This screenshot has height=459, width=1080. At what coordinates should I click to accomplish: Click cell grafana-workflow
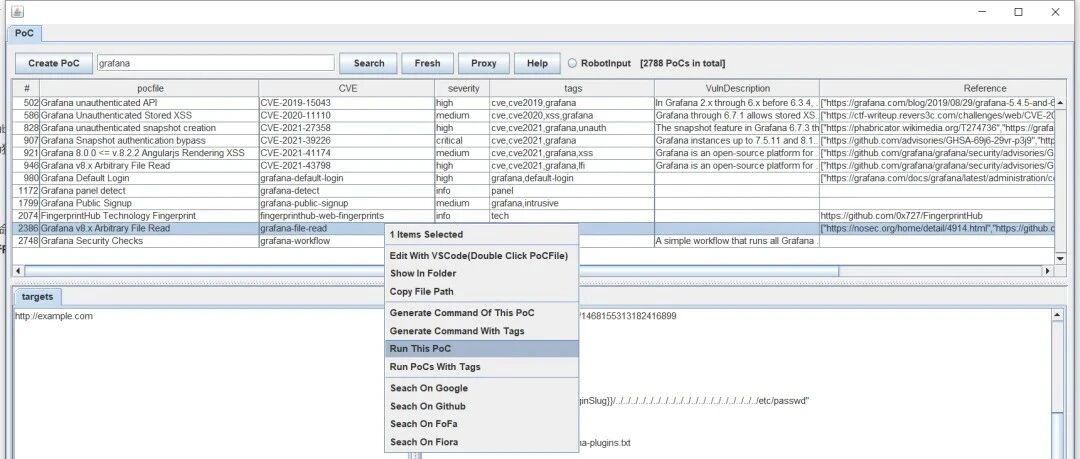pyautogui.click(x=322, y=241)
